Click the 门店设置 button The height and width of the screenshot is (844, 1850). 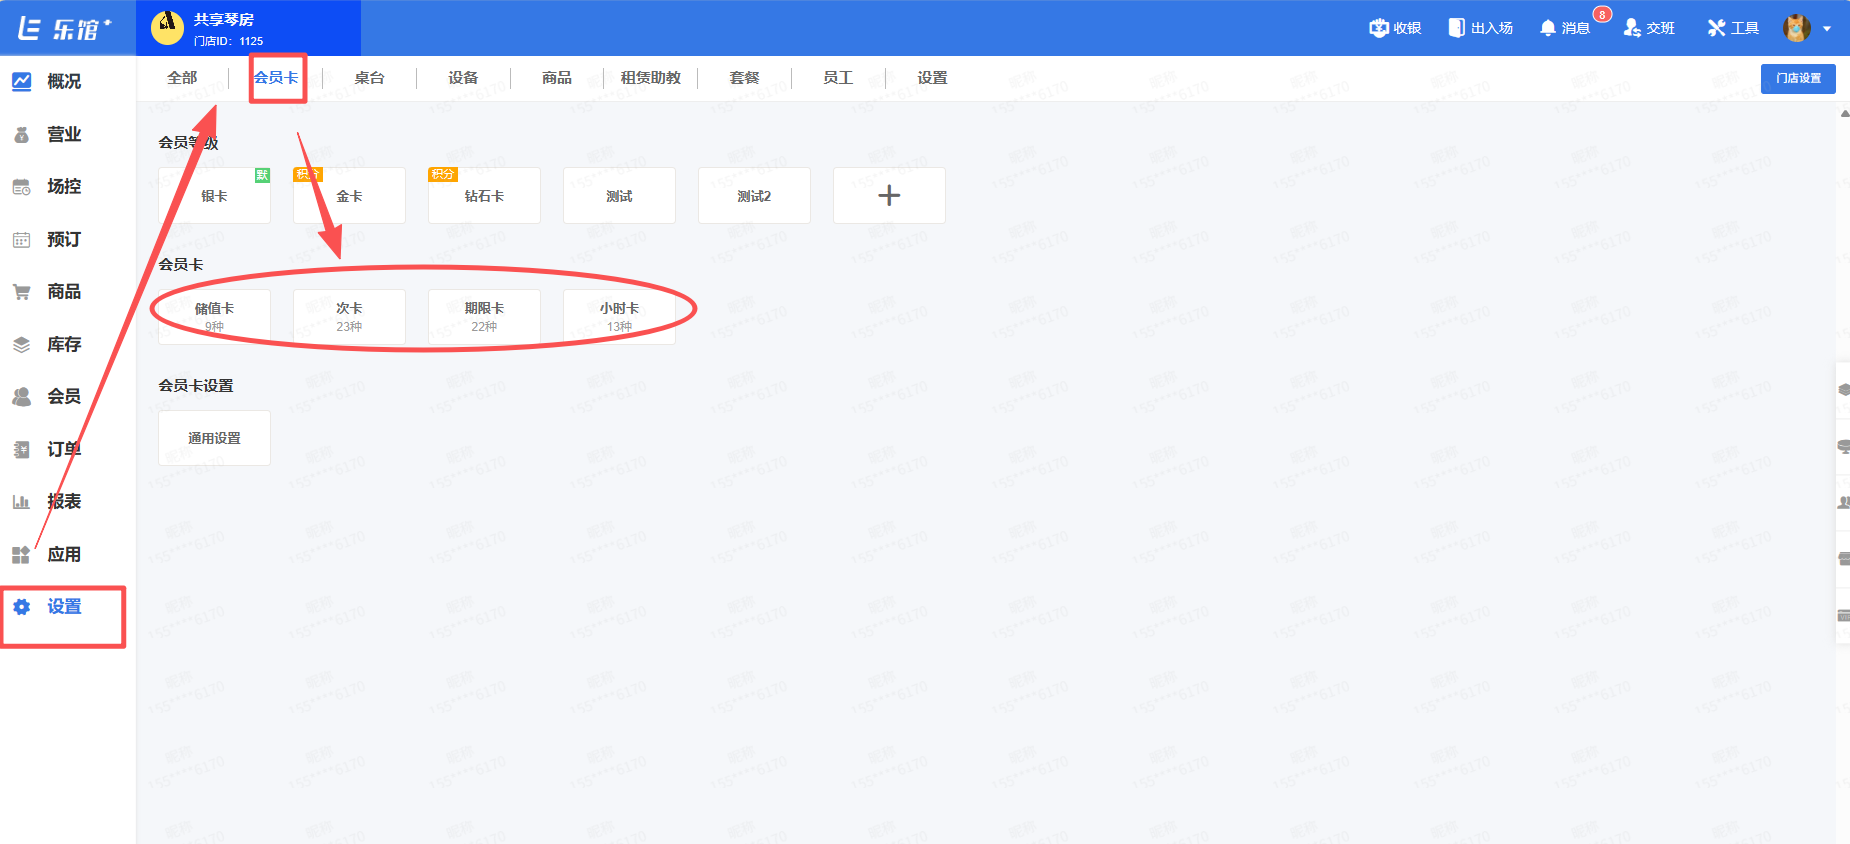coord(1797,78)
